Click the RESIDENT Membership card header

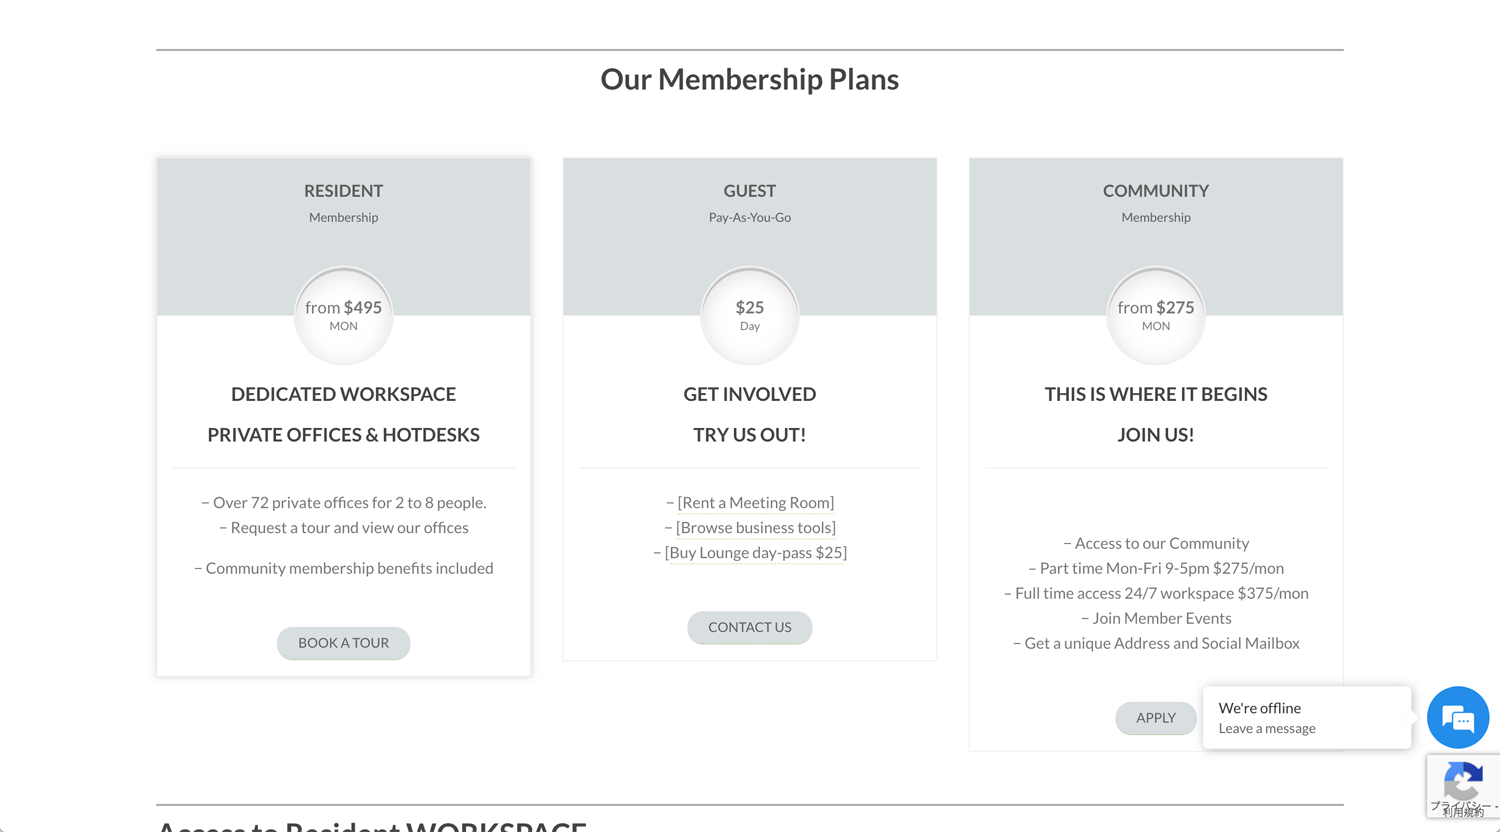pyautogui.click(x=343, y=203)
